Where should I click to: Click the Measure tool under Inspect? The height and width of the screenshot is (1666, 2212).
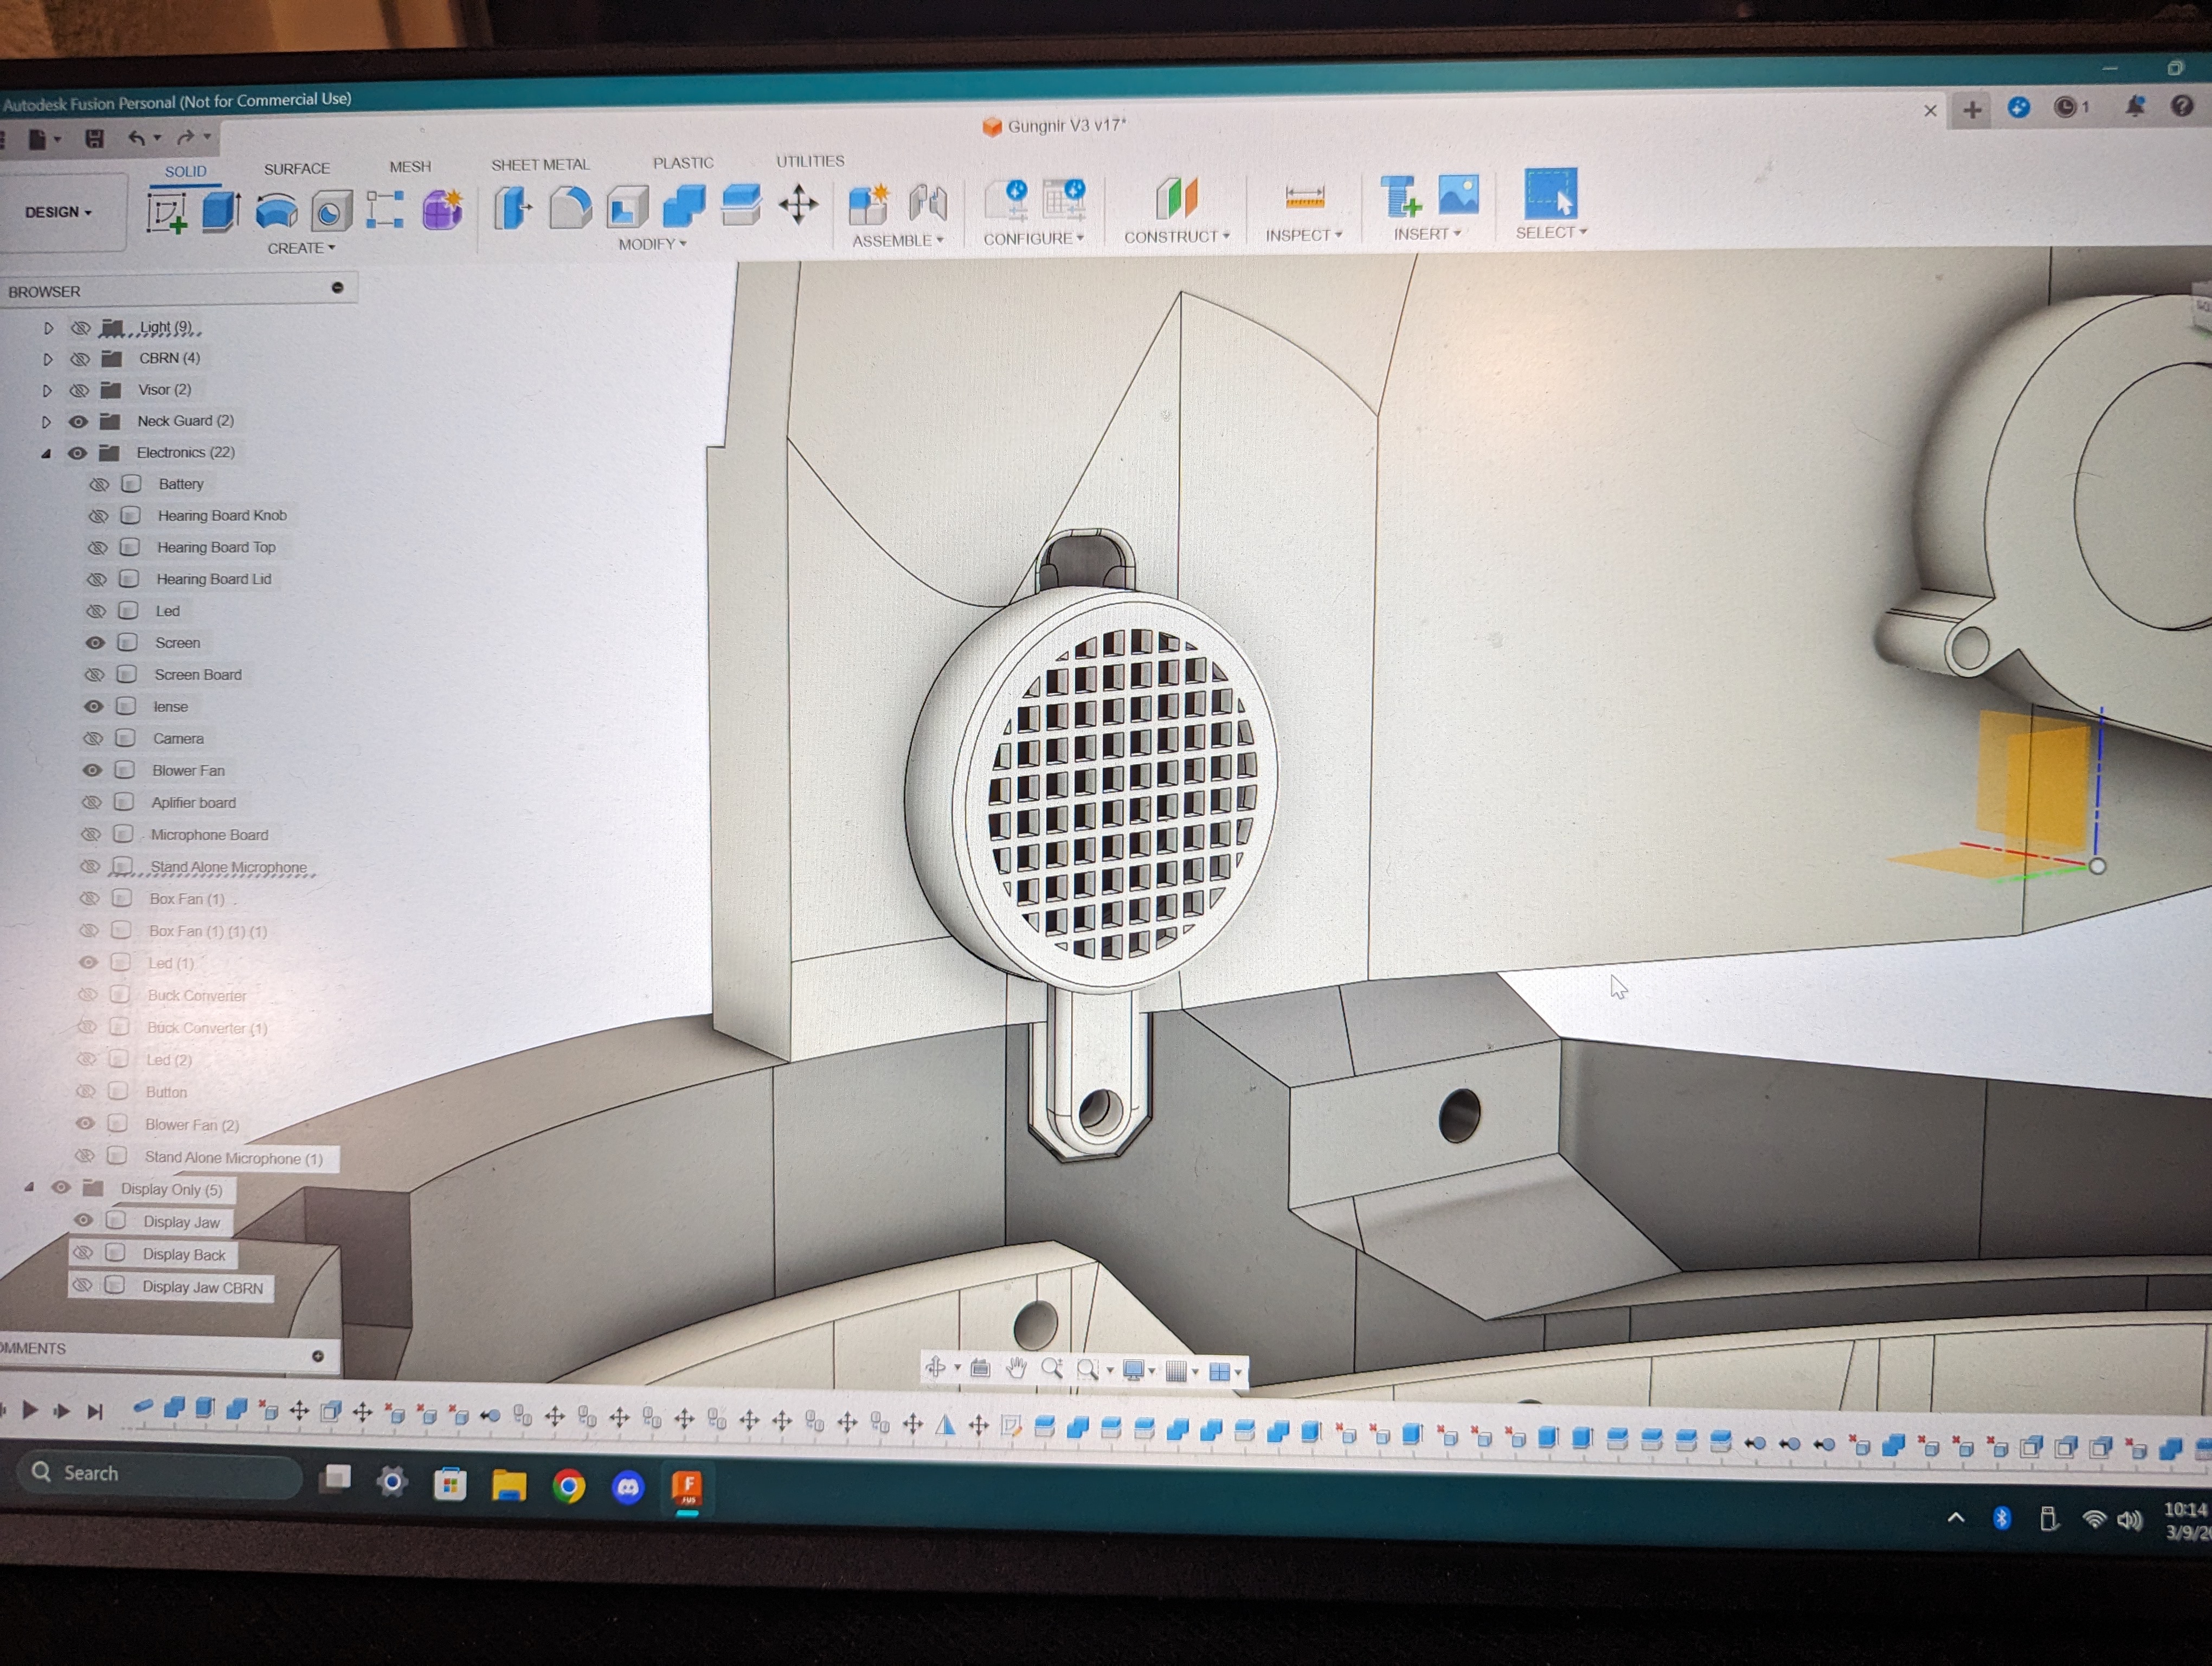click(1304, 197)
